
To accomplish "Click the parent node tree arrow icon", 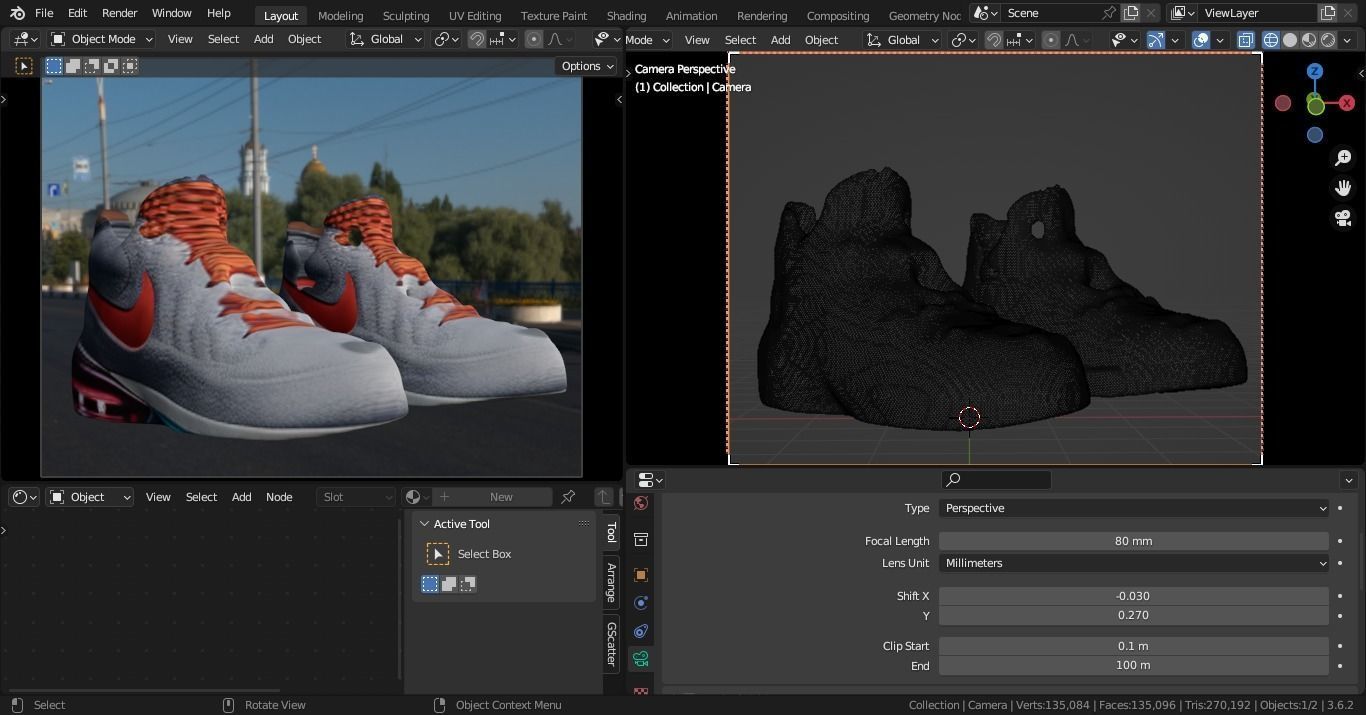I will pyautogui.click(x=603, y=497).
